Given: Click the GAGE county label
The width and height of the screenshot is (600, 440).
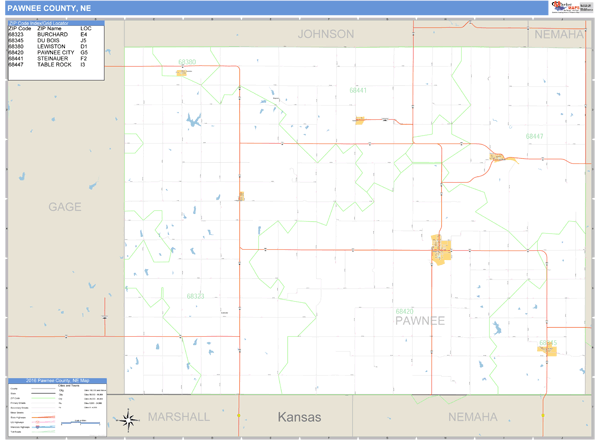Looking at the screenshot, I should [x=65, y=207].
